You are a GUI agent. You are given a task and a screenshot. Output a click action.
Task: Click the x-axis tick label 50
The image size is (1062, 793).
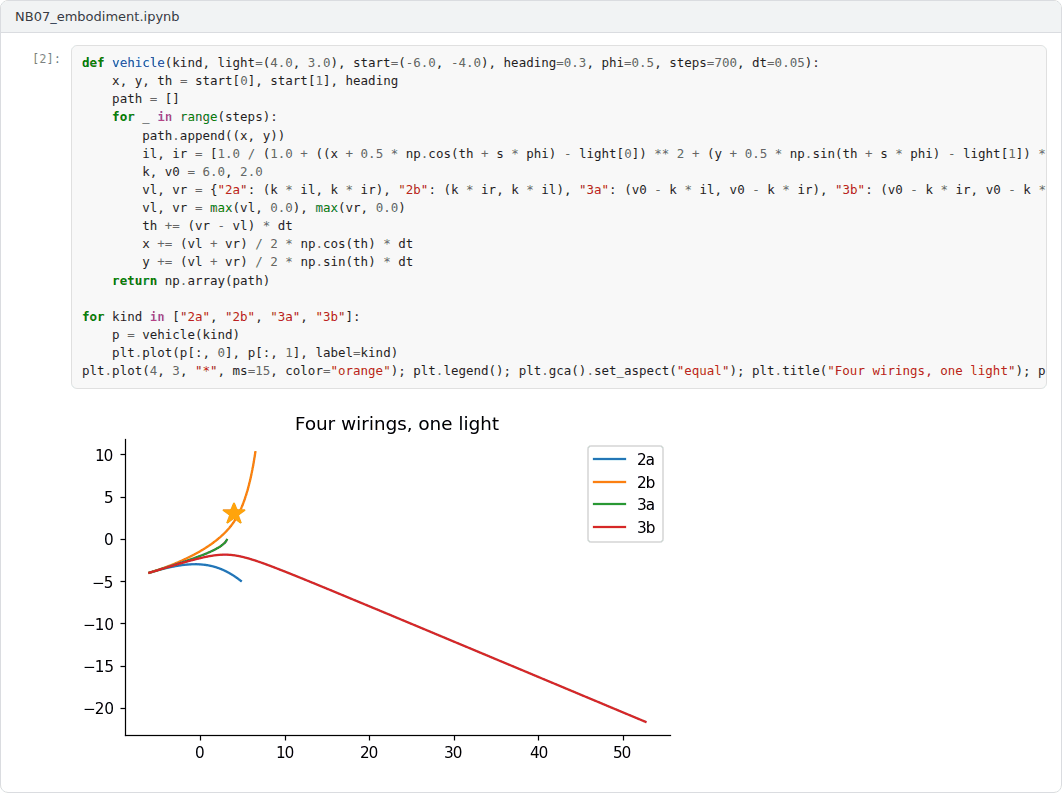tap(622, 752)
